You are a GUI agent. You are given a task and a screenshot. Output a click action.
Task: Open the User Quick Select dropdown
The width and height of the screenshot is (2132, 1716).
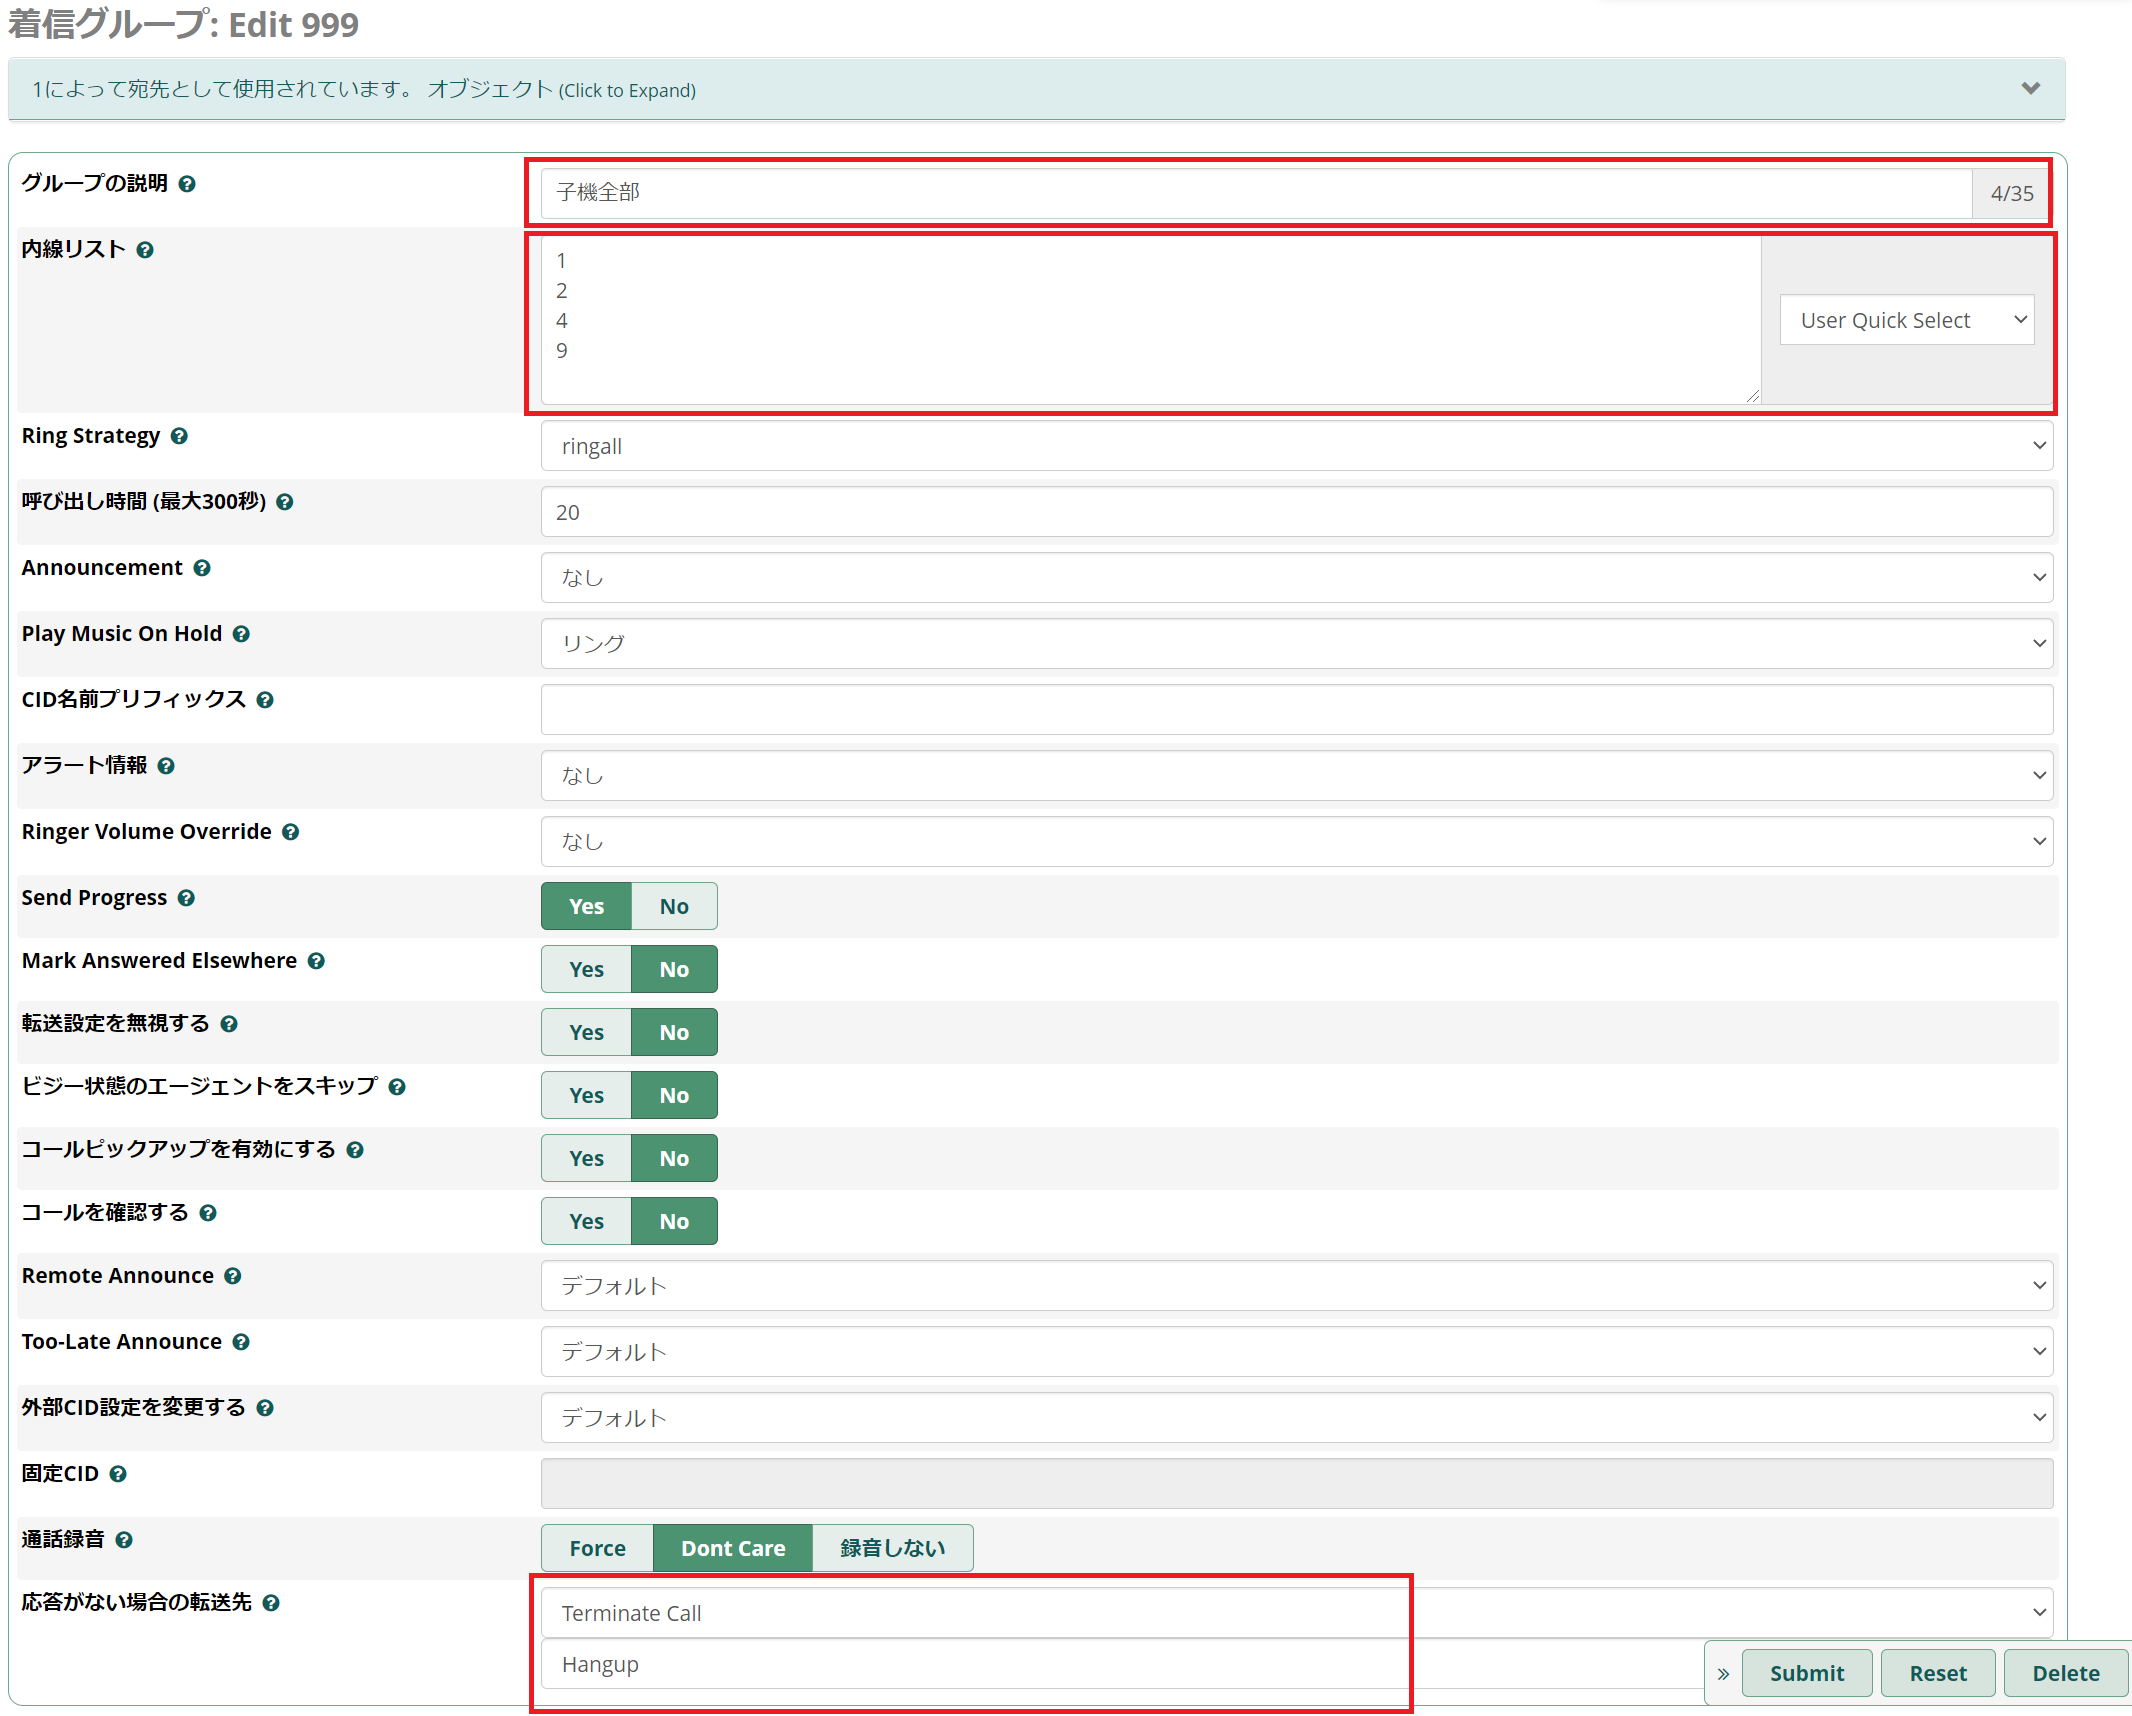point(1906,320)
